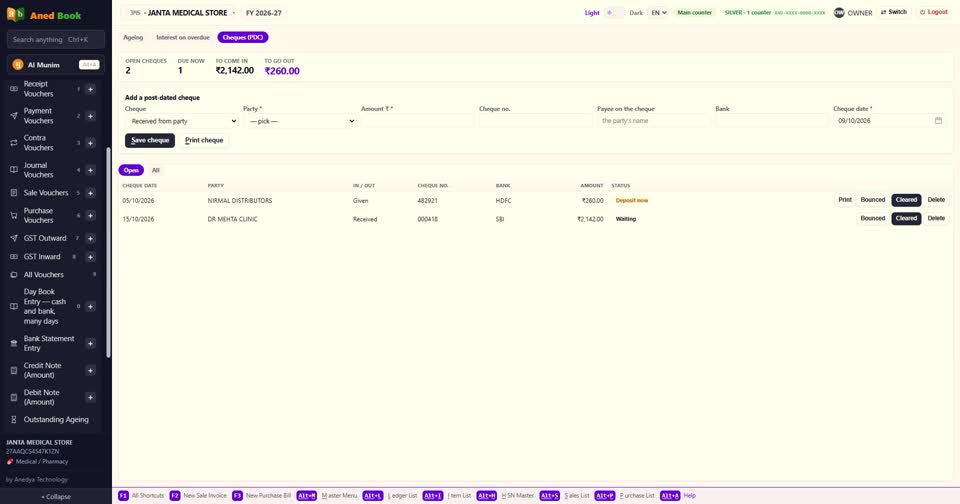Click the Al Munim avatar icon
Screen dimensions: 960x504
(x=18, y=64)
